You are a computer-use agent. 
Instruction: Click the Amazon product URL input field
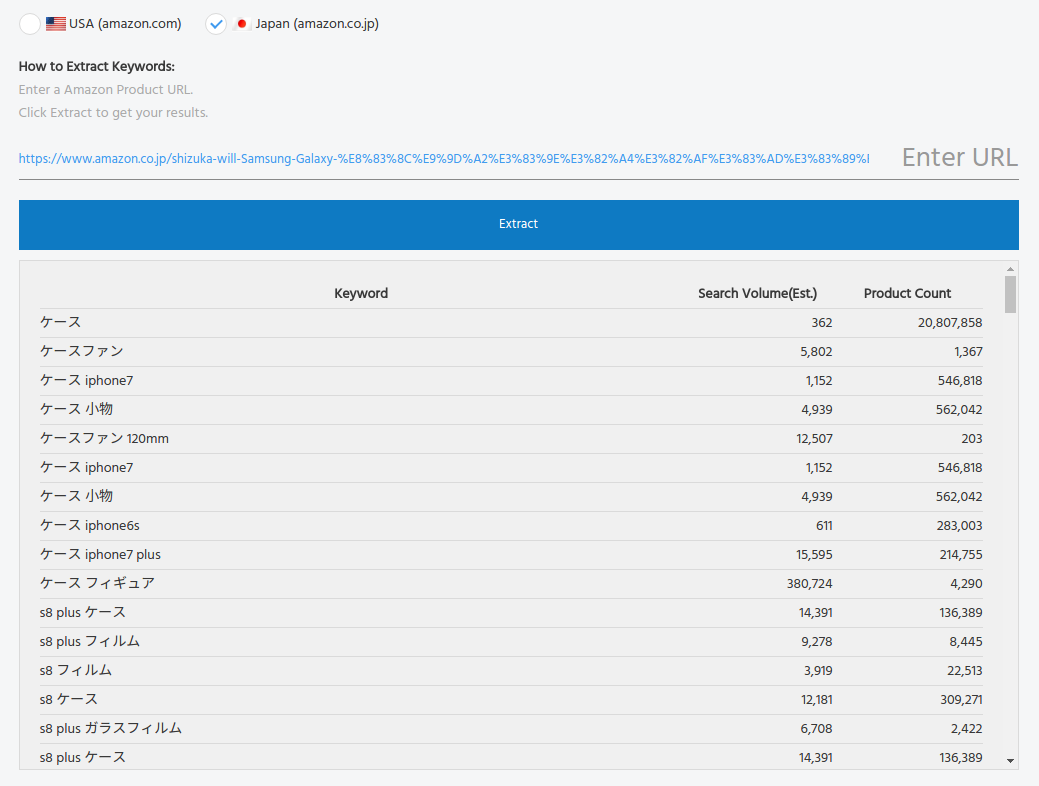click(x=444, y=159)
